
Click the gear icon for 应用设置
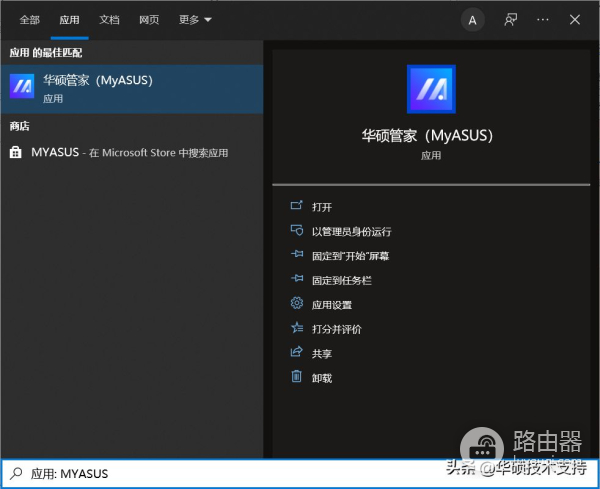[x=297, y=303]
